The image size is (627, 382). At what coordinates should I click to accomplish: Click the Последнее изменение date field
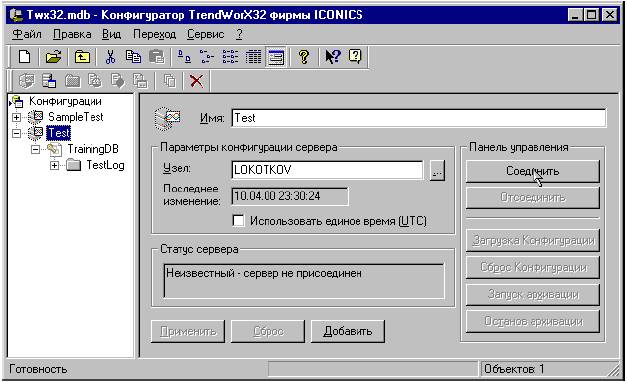[x=290, y=196]
